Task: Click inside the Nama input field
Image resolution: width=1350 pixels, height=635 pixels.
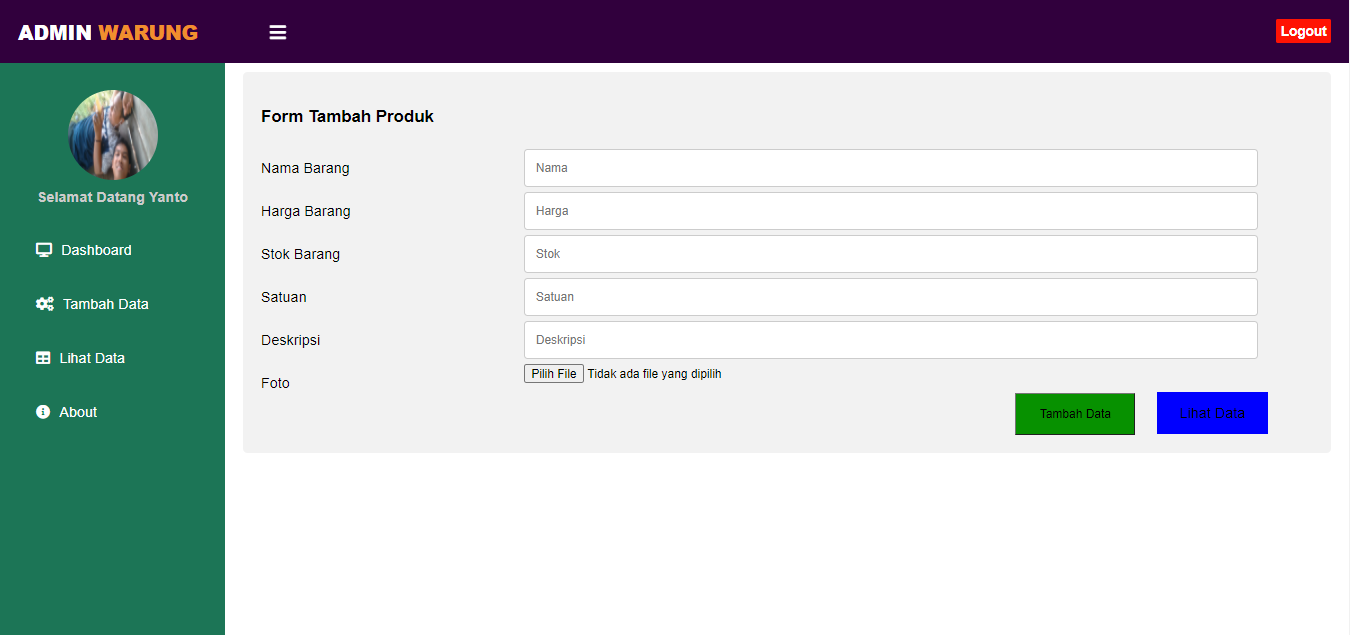Action: point(890,167)
